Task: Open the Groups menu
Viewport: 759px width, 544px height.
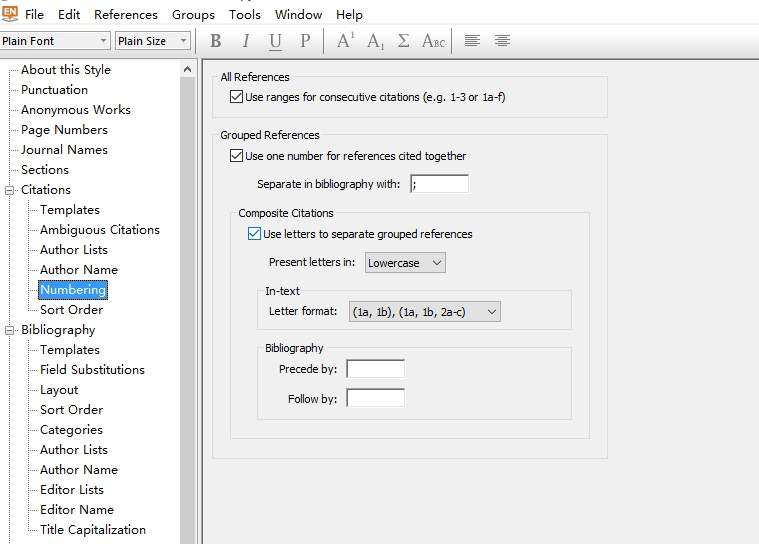Action: pyautogui.click(x=193, y=15)
